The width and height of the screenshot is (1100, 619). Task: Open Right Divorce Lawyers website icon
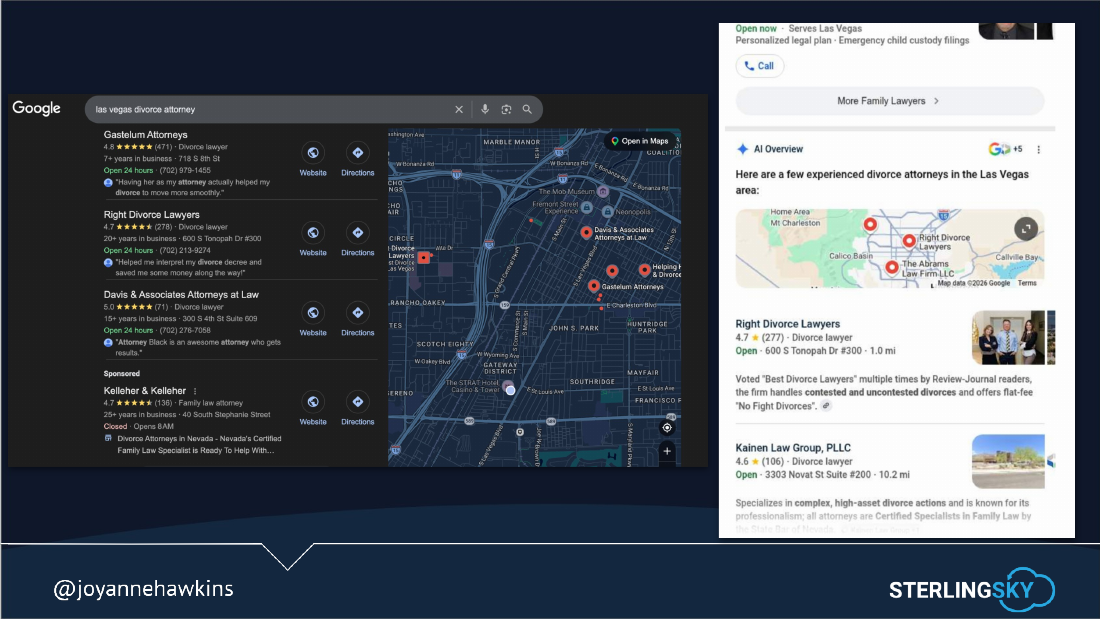pos(313,232)
